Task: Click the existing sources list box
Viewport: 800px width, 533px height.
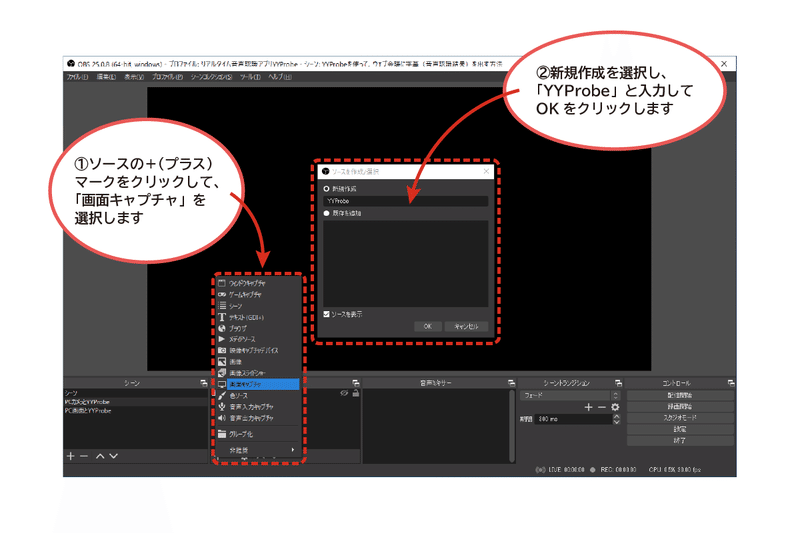Action: (x=406, y=264)
